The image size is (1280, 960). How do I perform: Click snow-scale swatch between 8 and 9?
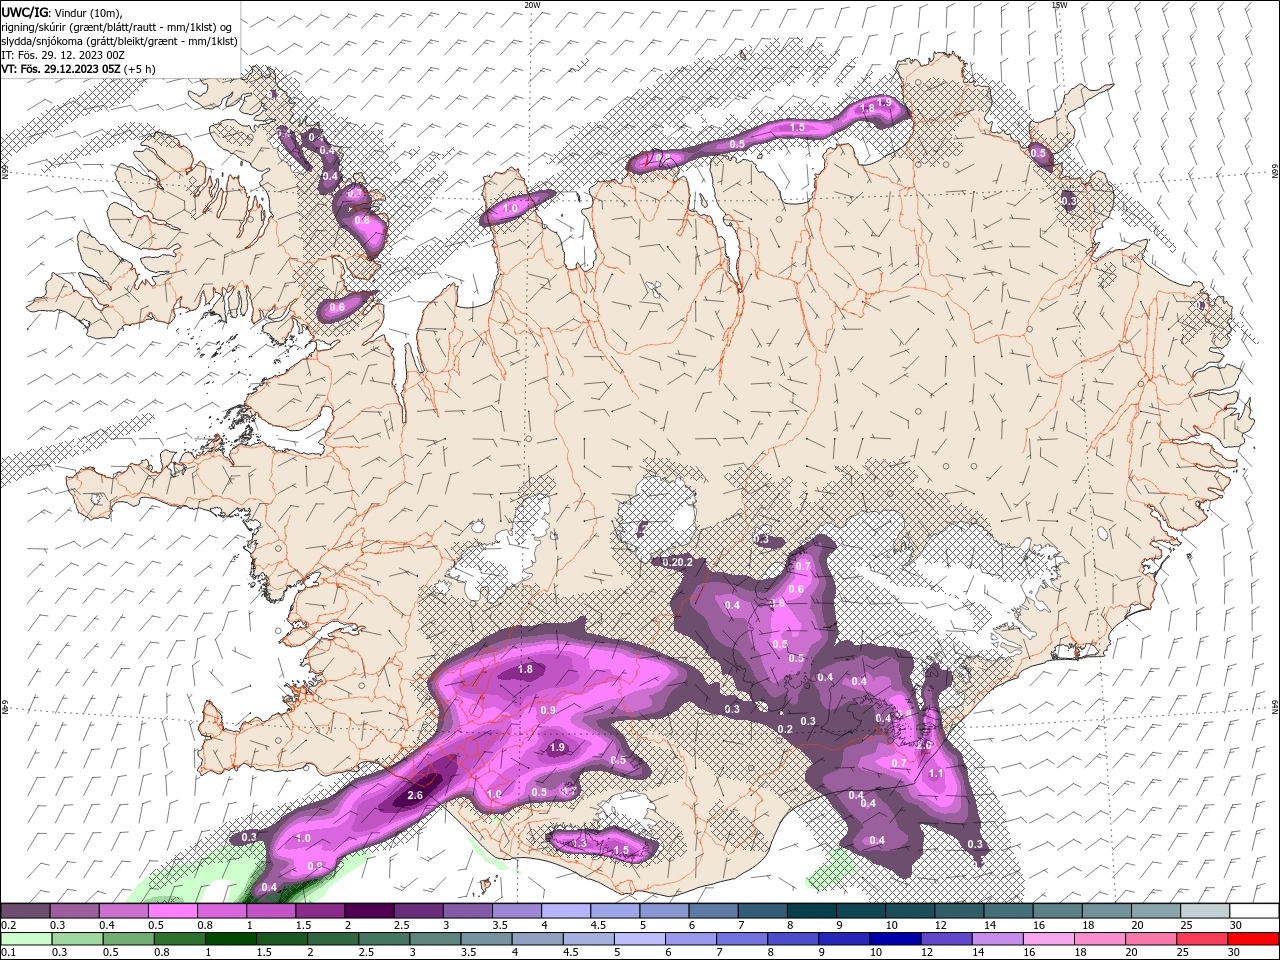point(810,911)
